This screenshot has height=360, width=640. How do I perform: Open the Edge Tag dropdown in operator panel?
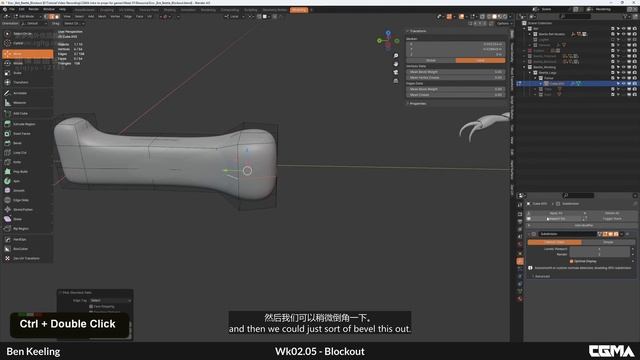click(x=111, y=300)
